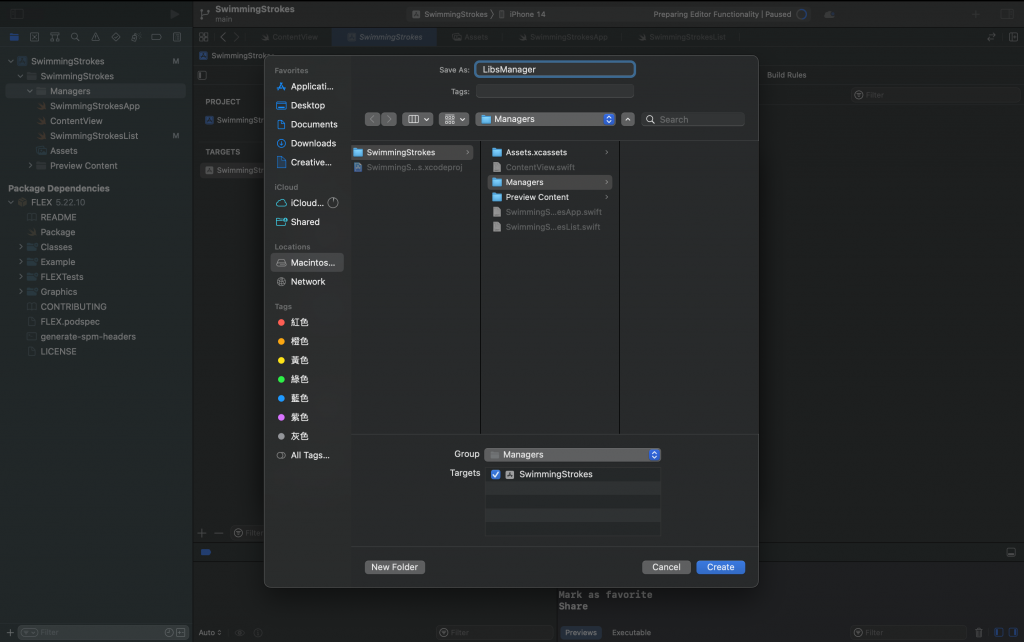Select SwimmingStrokesList in navigator
This screenshot has width=1024, height=642.
[x=94, y=136]
